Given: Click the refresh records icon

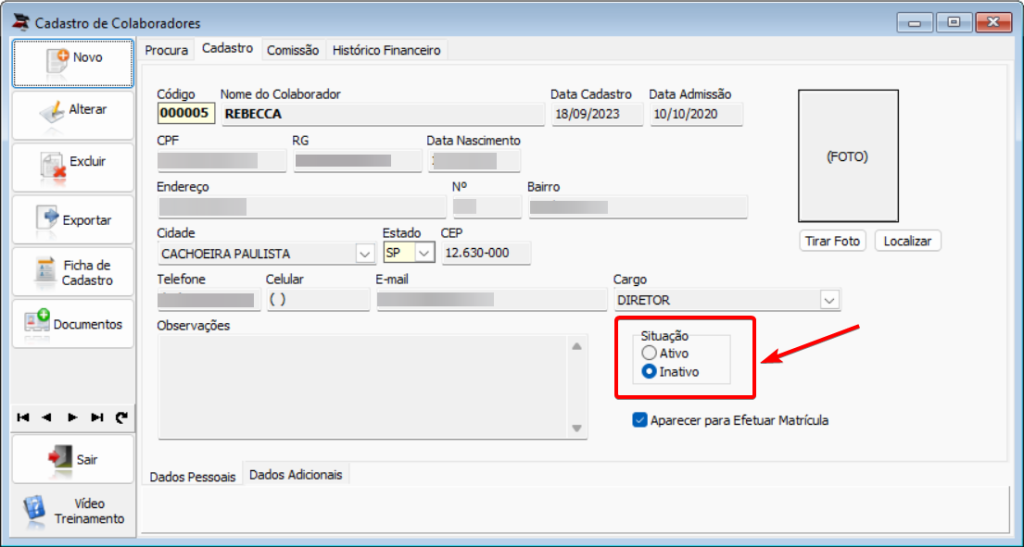Looking at the screenshot, I should pyautogui.click(x=121, y=418).
